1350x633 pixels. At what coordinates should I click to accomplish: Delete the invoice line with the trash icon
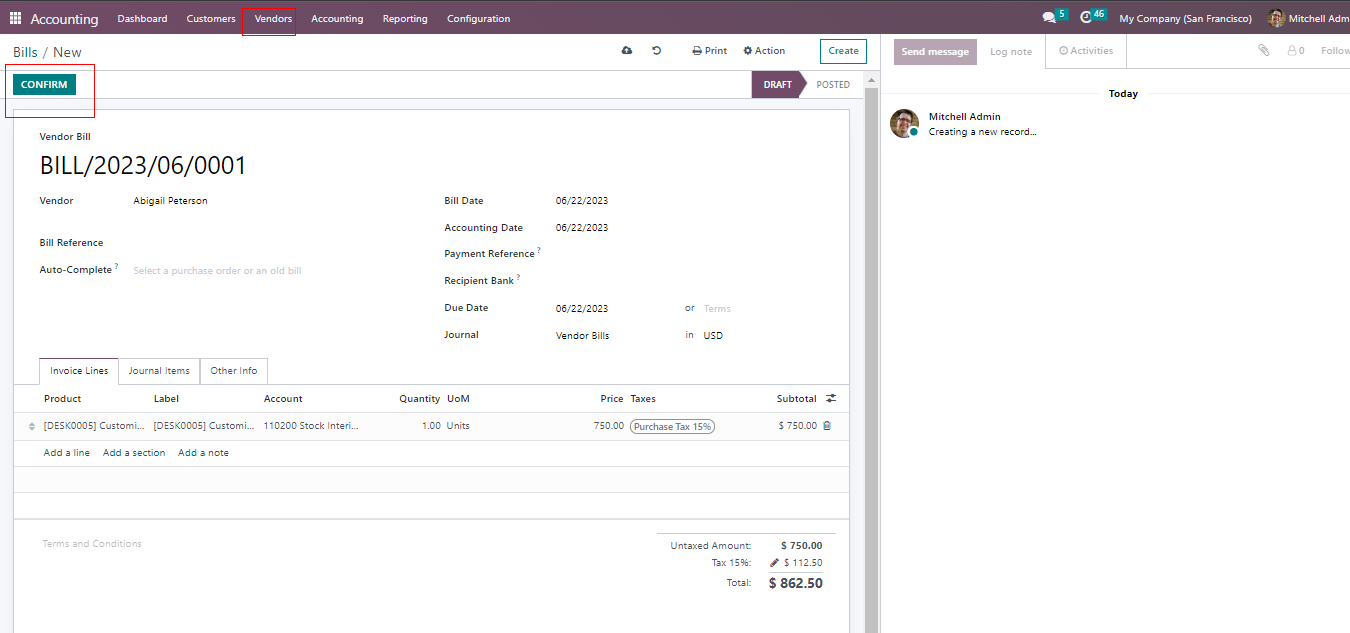click(827, 426)
